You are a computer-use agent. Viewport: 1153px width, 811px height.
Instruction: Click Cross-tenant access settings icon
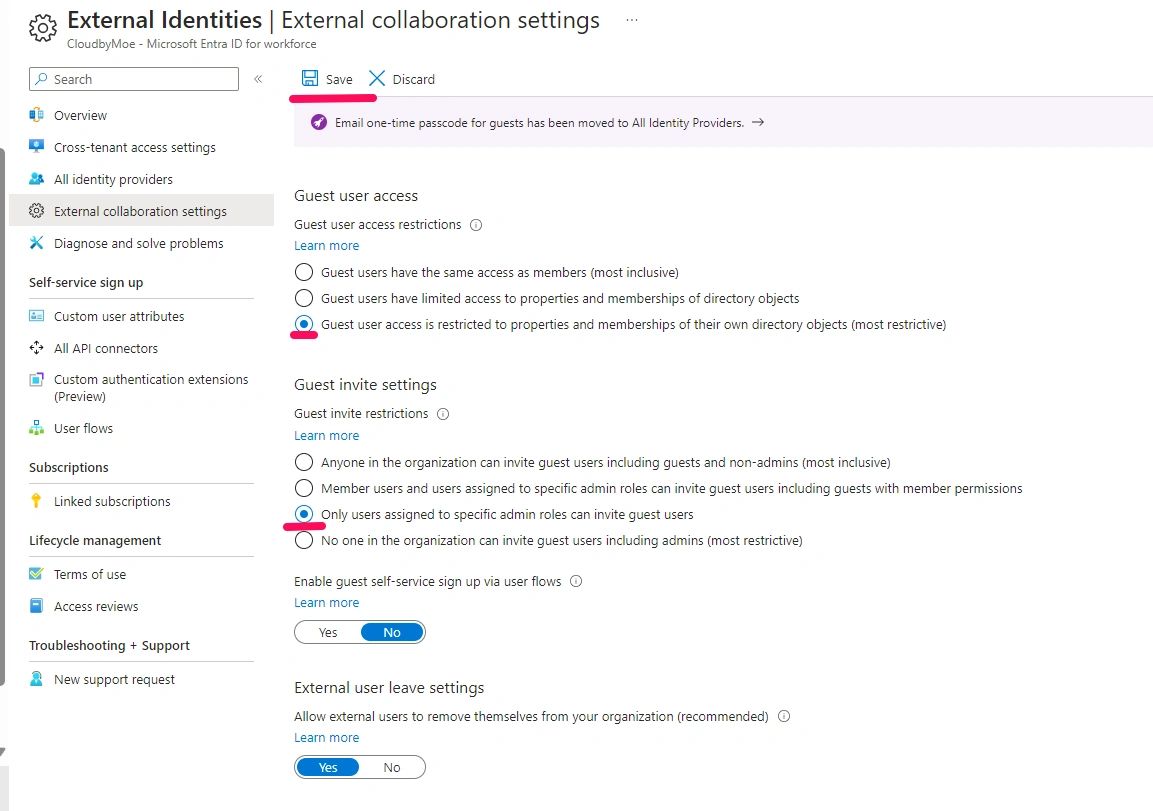[x=37, y=147]
